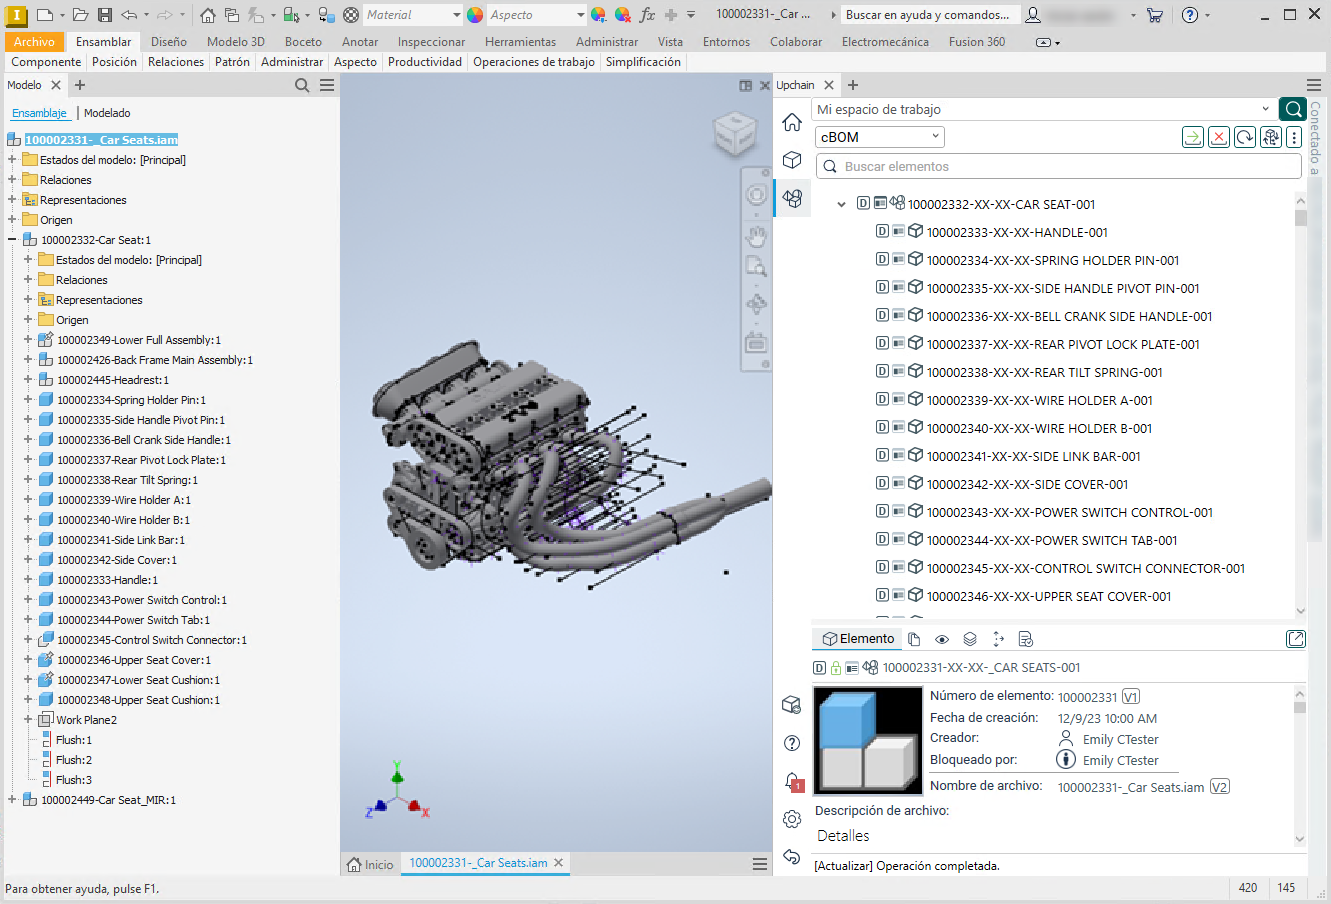Pop out the Elemento details panel
This screenshot has width=1331, height=904.
pyautogui.click(x=1295, y=639)
